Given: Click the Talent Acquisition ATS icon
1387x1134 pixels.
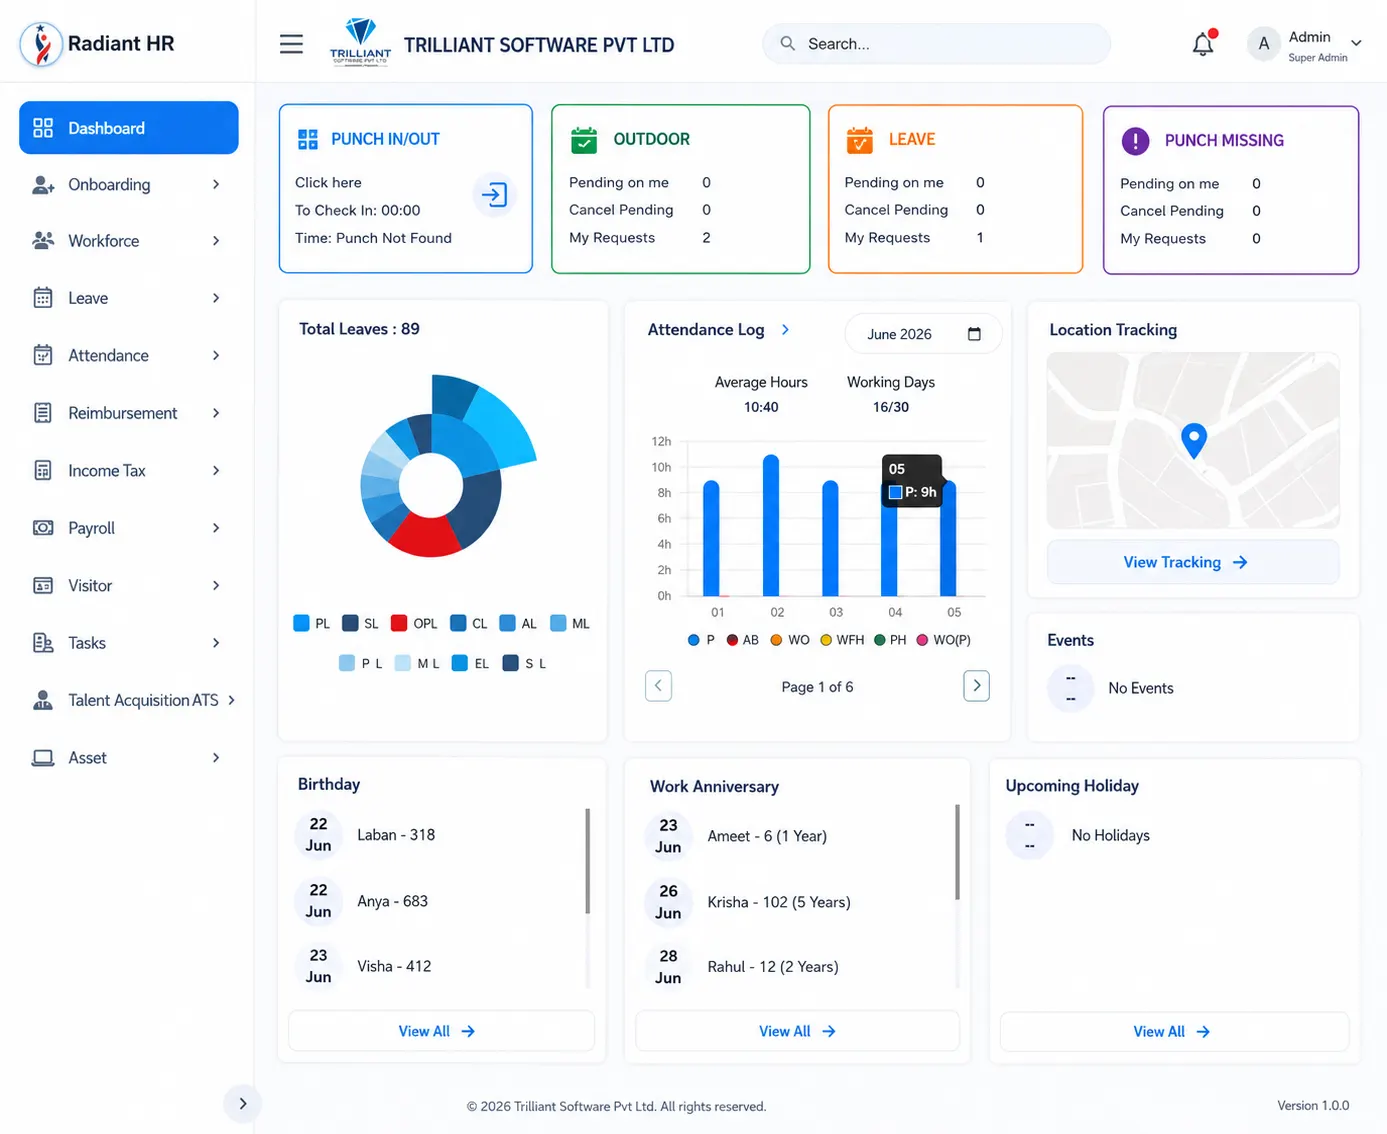Looking at the screenshot, I should tap(43, 700).
